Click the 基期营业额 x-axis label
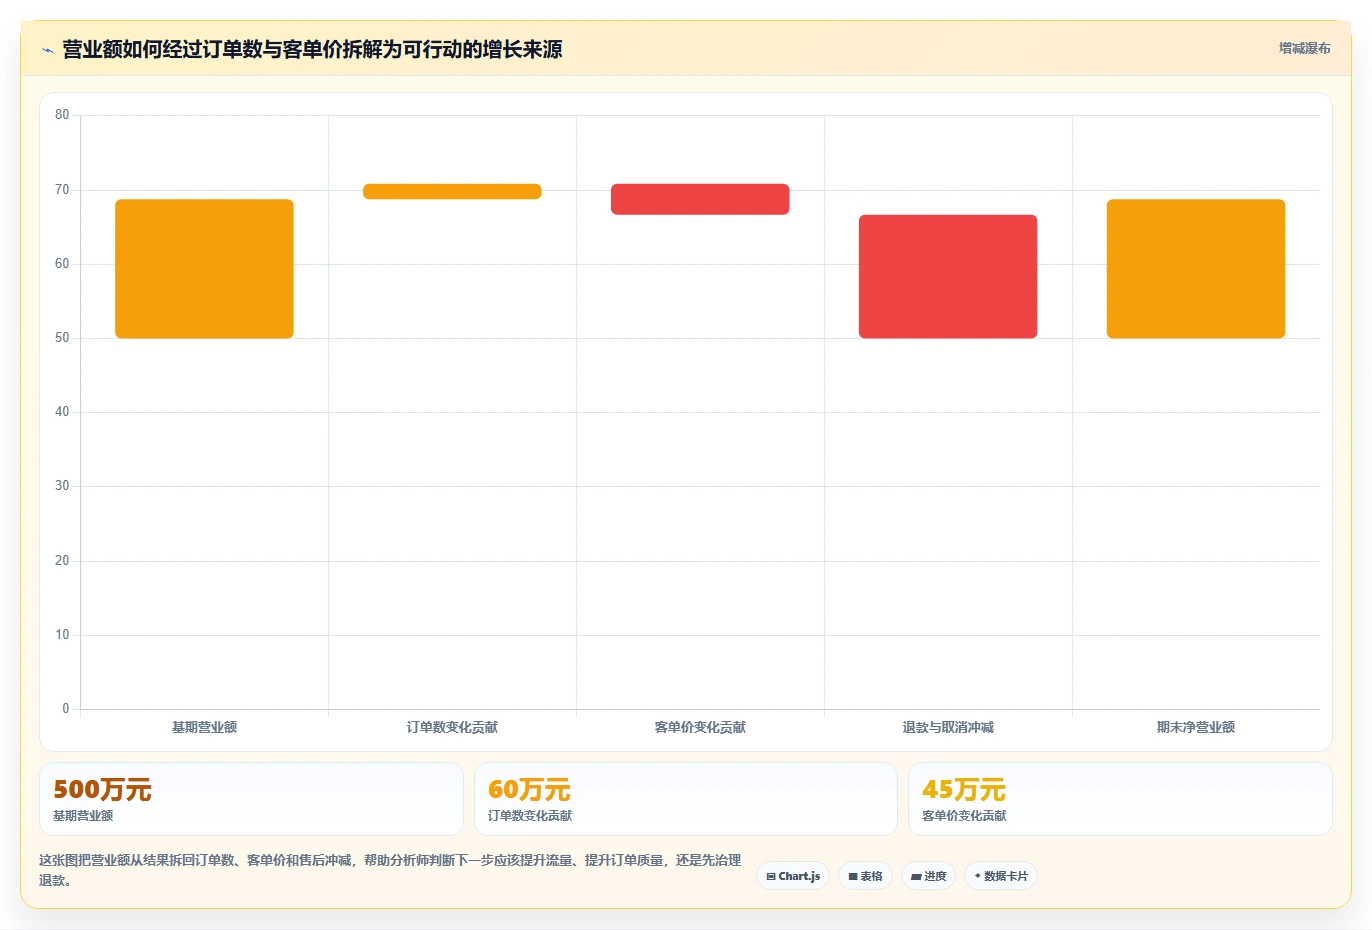 (x=204, y=727)
